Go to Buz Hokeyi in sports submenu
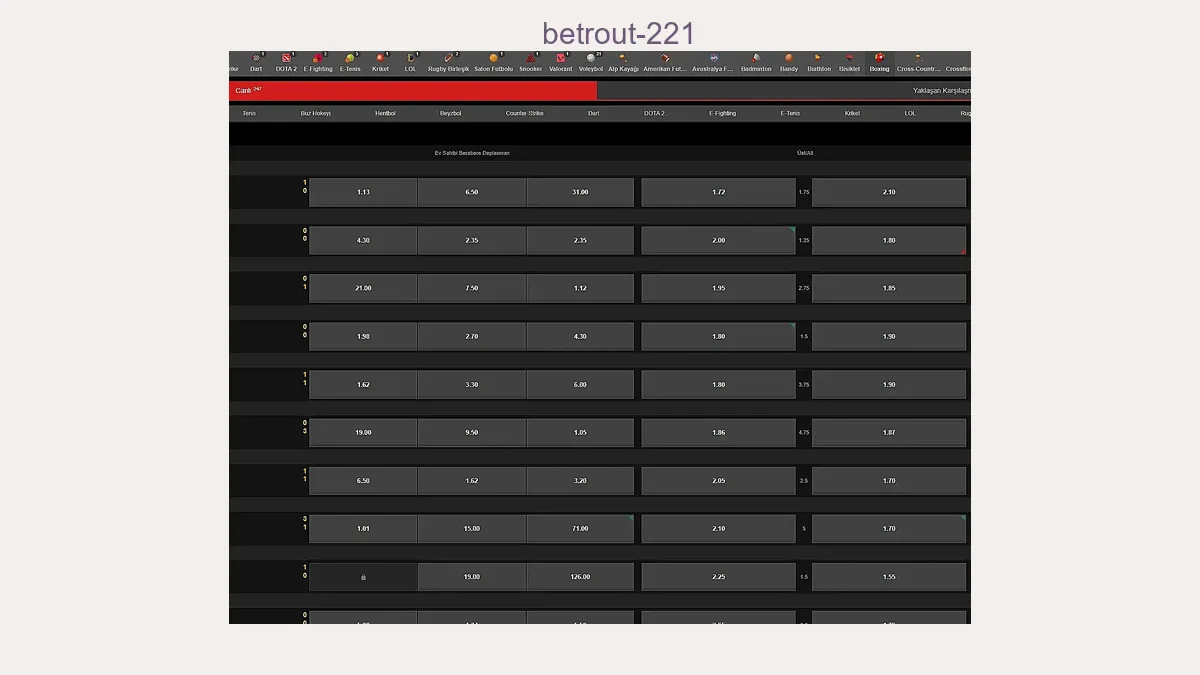The image size is (1200, 675). point(315,114)
